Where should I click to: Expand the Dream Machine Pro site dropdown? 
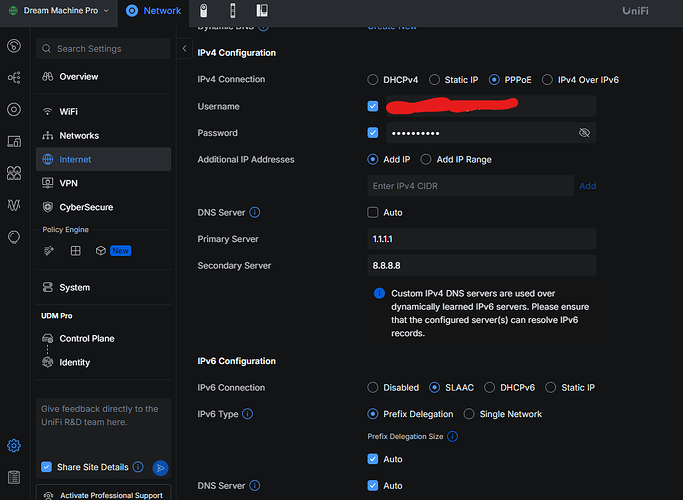tap(59, 10)
